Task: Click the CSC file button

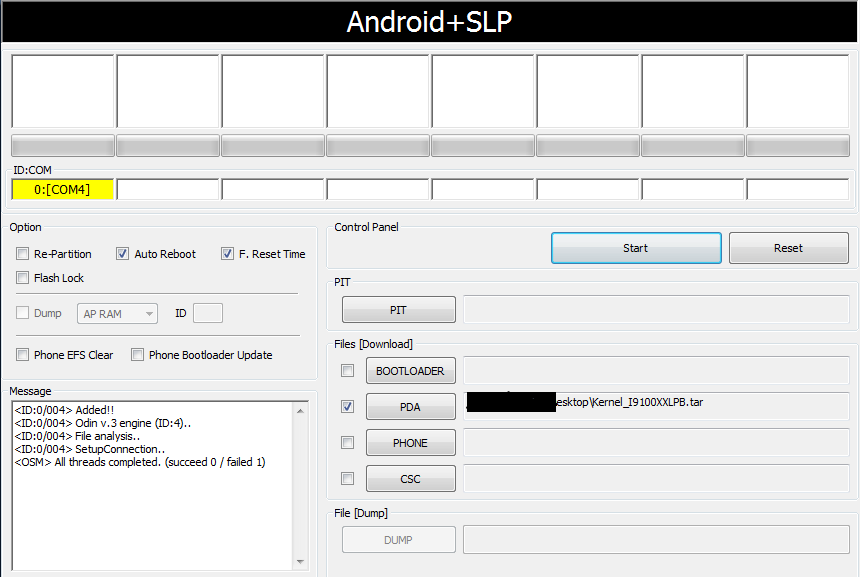Action: coord(411,479)
